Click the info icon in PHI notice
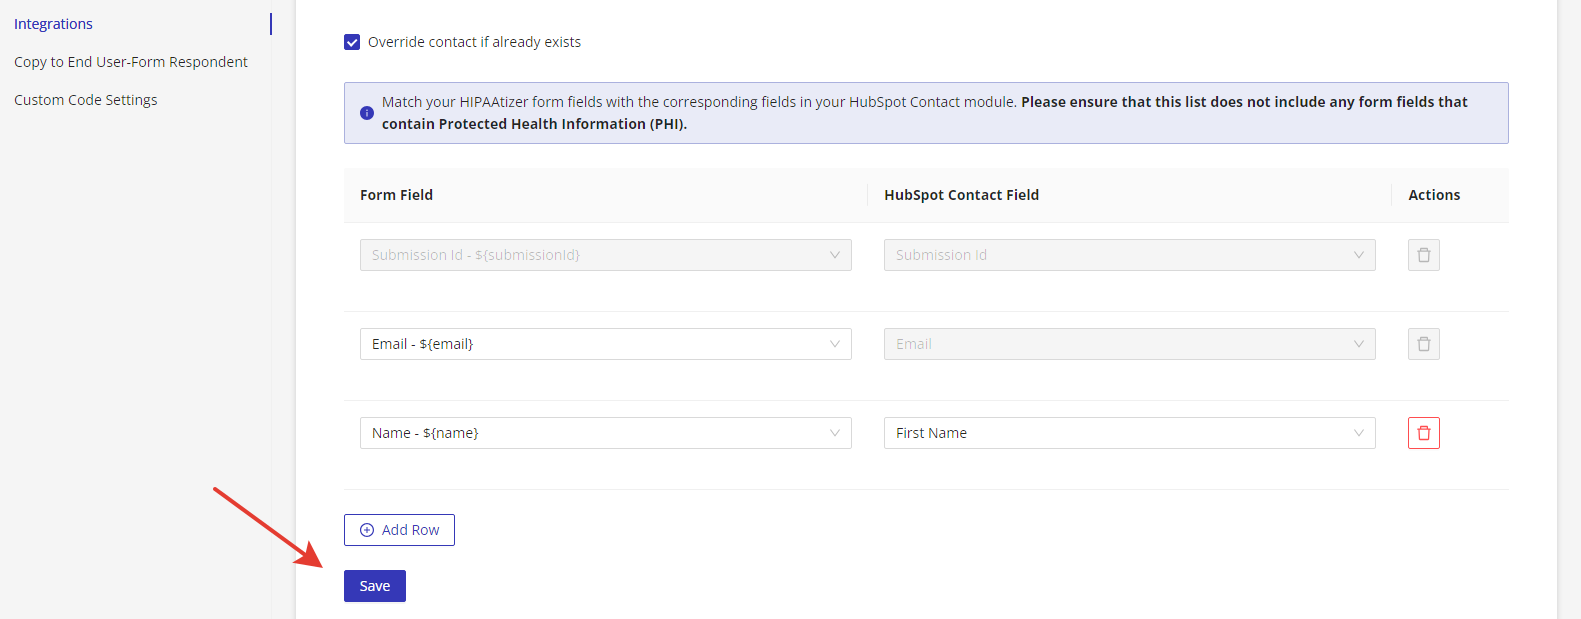This screenshot has width=1581, height=619. coord(367,113)
